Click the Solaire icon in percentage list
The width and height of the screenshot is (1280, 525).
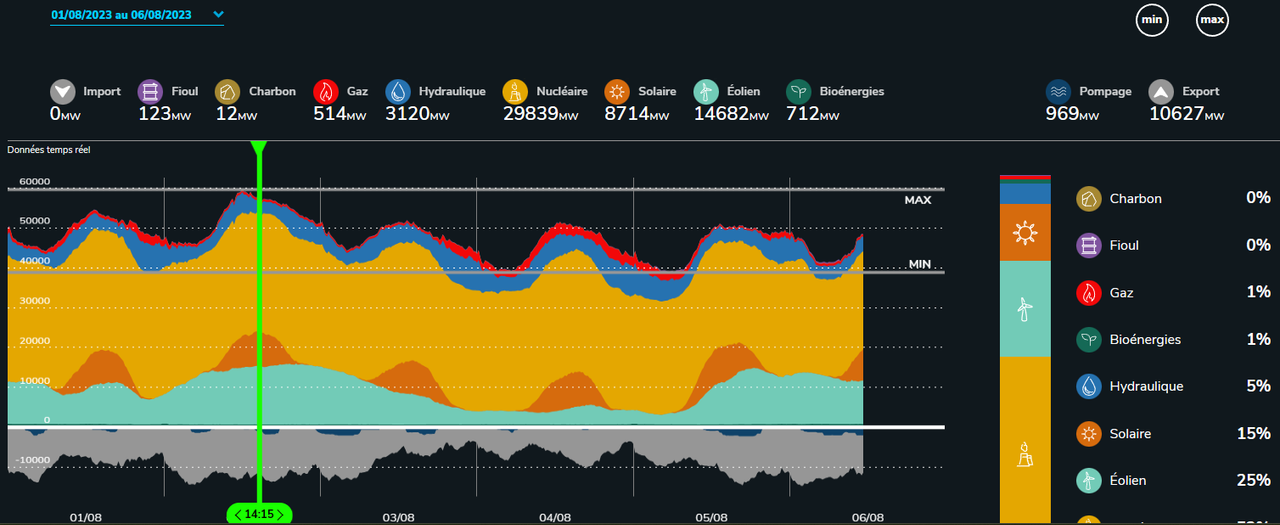coord(1088,434)
